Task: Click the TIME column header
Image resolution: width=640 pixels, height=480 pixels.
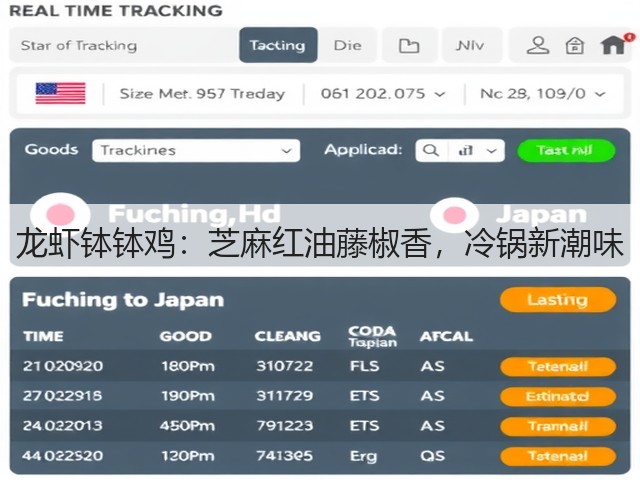Action: coord(43,336)
